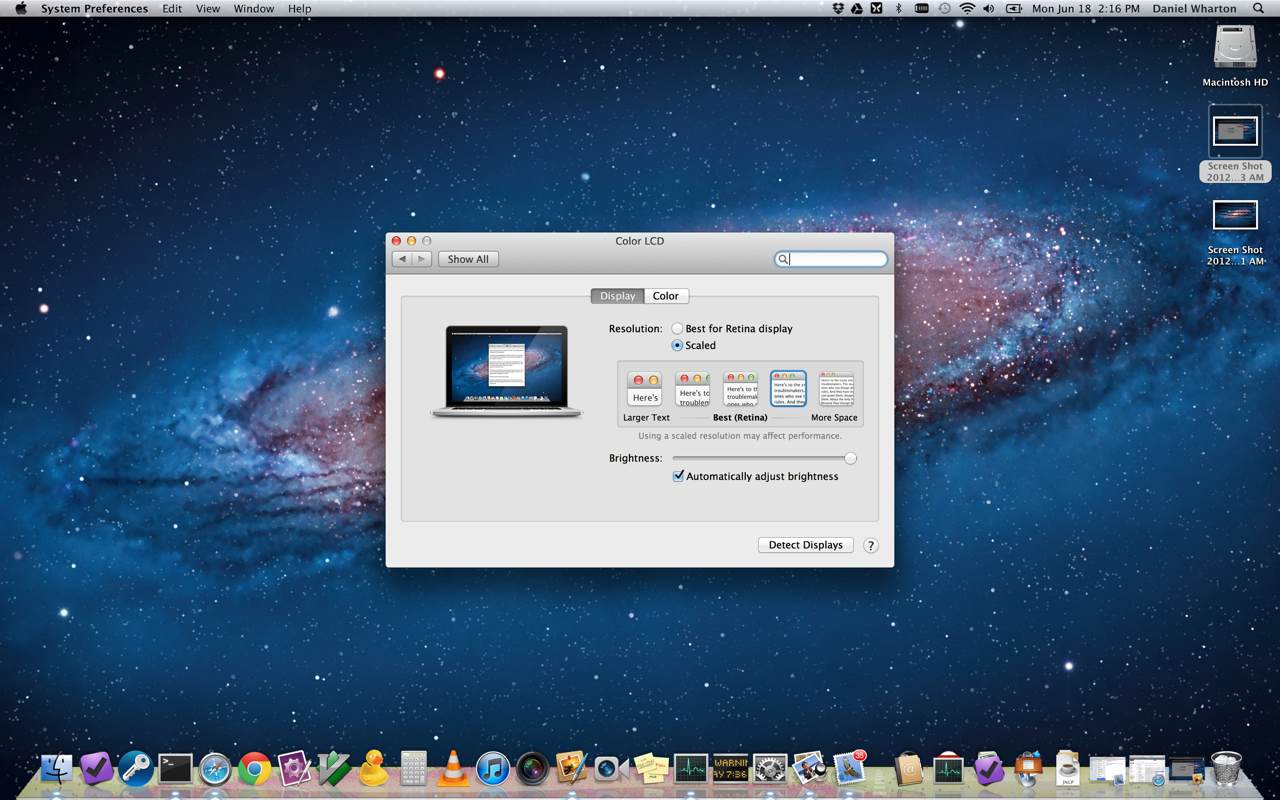1280x800 pixels.
Task: Uncheck Automatically adjust brightness
Action: pyautogui.click(x=678, y=477)
